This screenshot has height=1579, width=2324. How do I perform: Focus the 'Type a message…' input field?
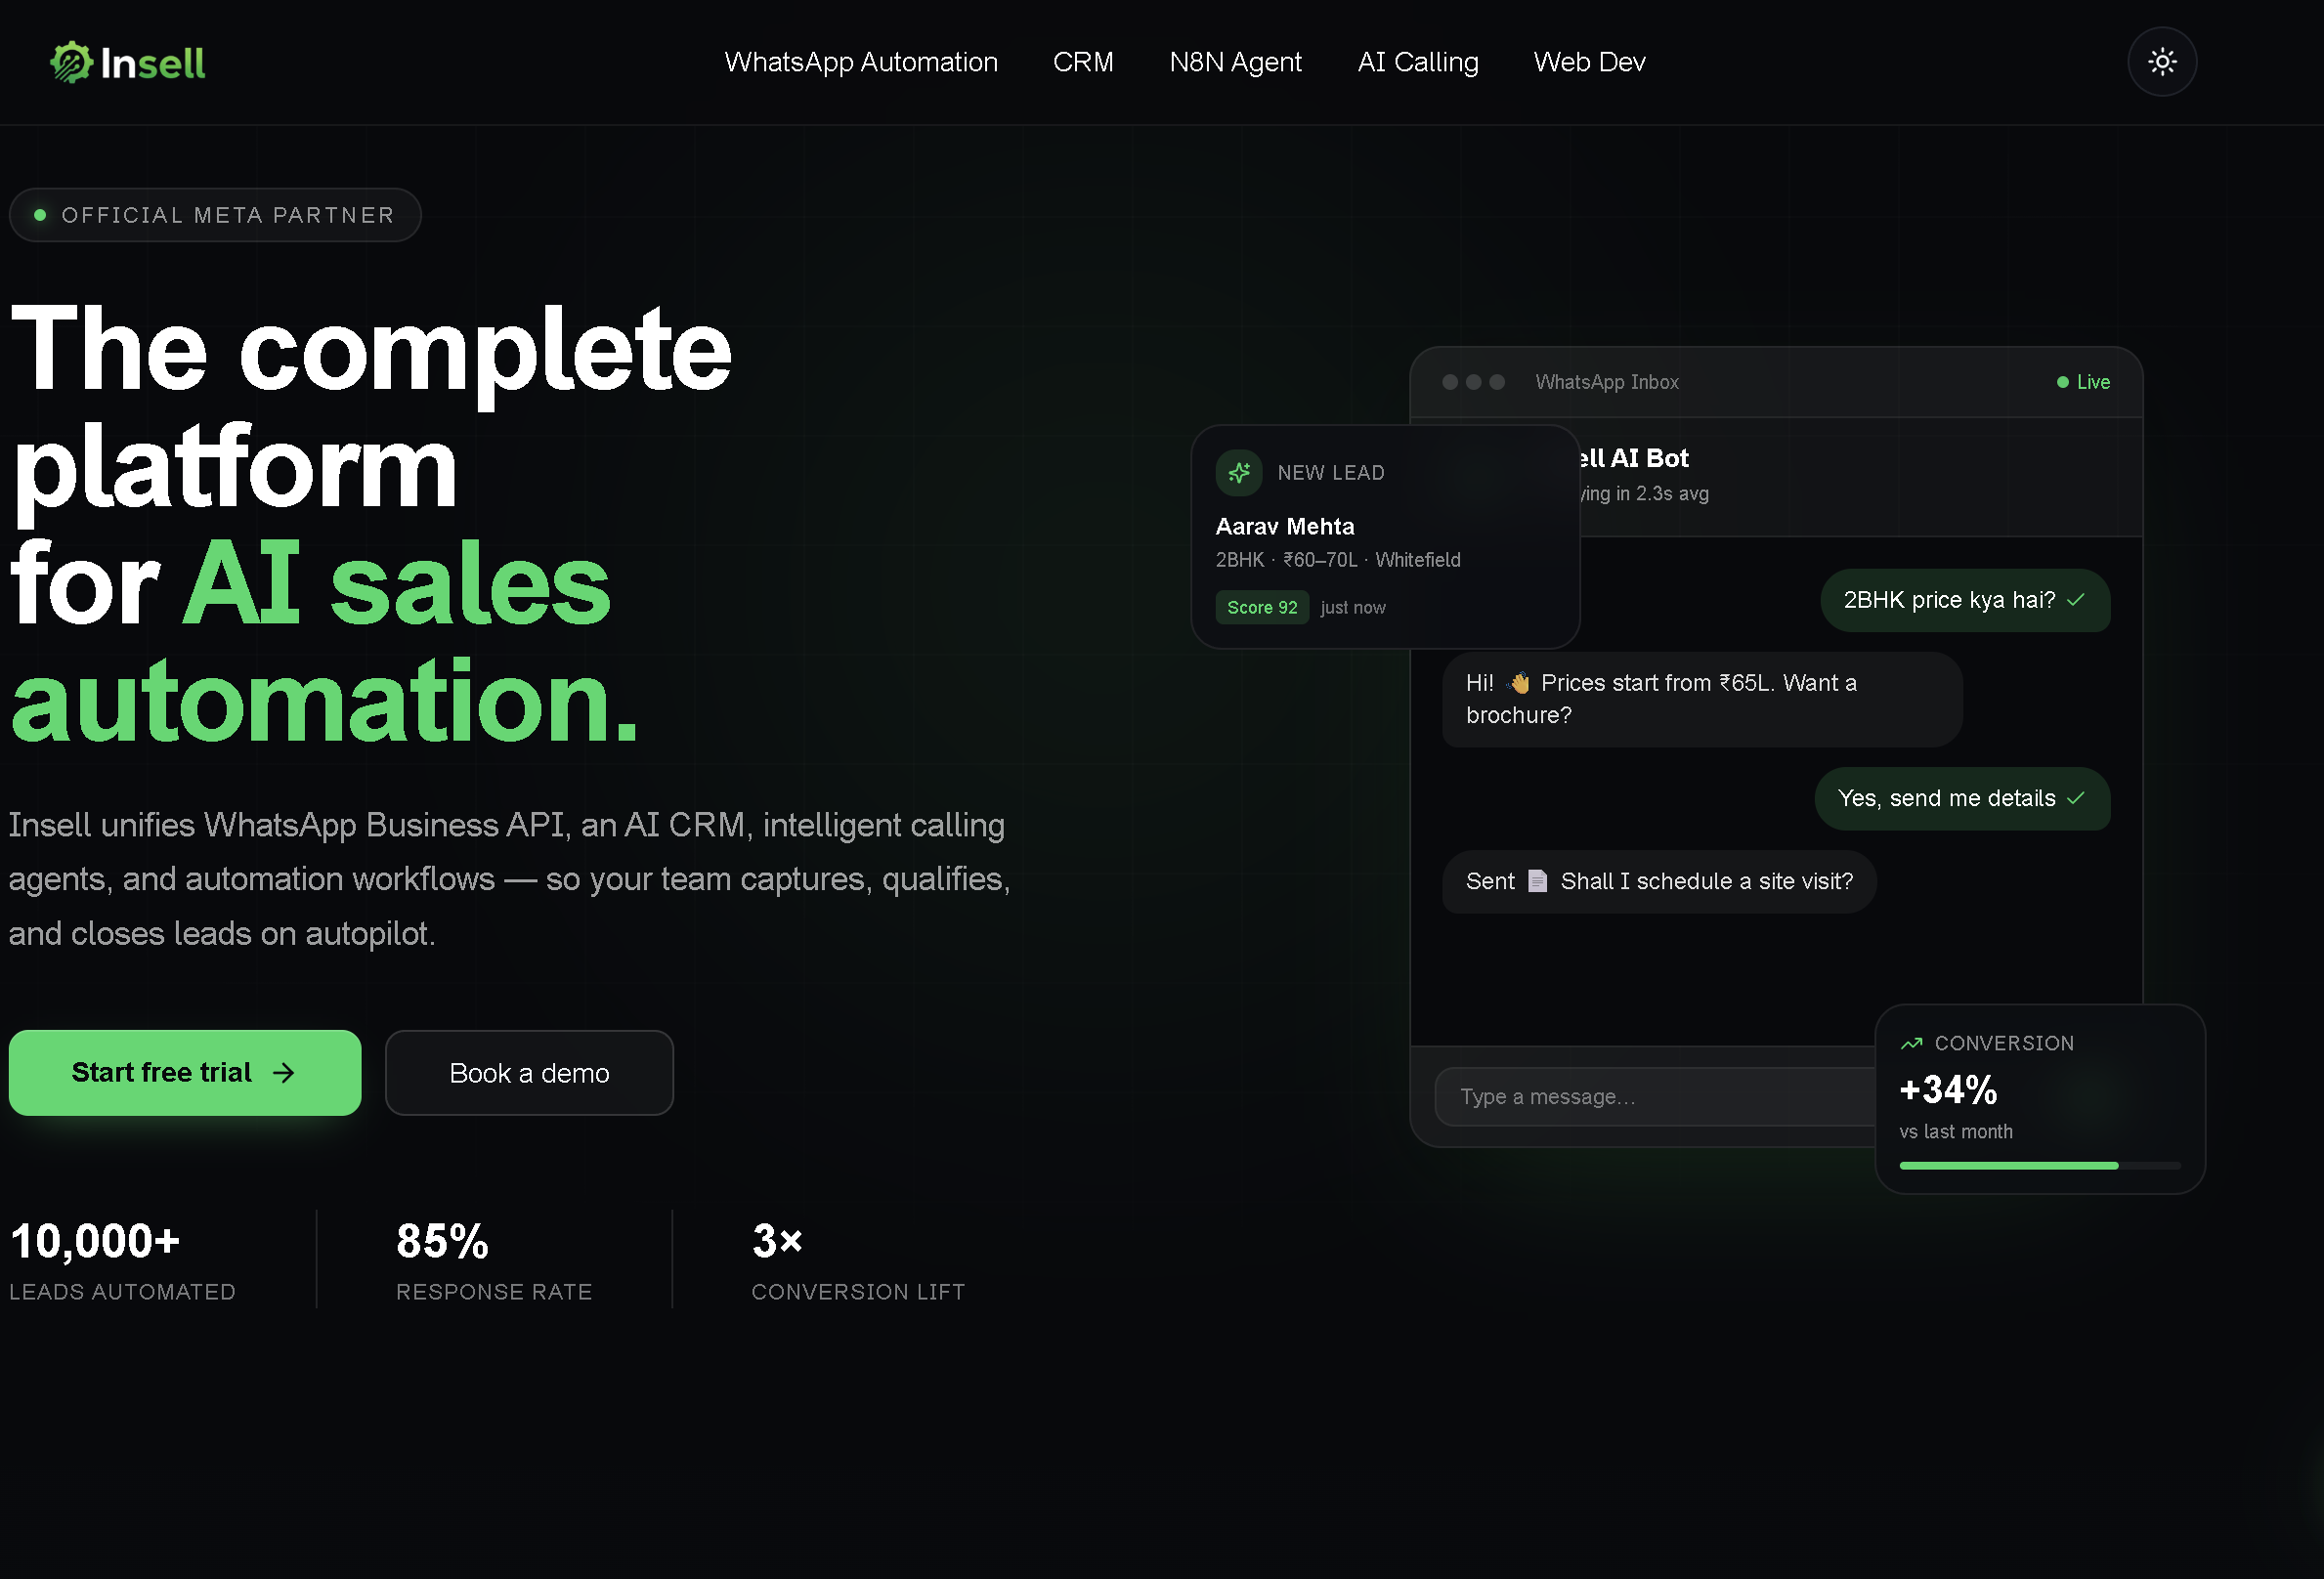coord(1655,1097)
